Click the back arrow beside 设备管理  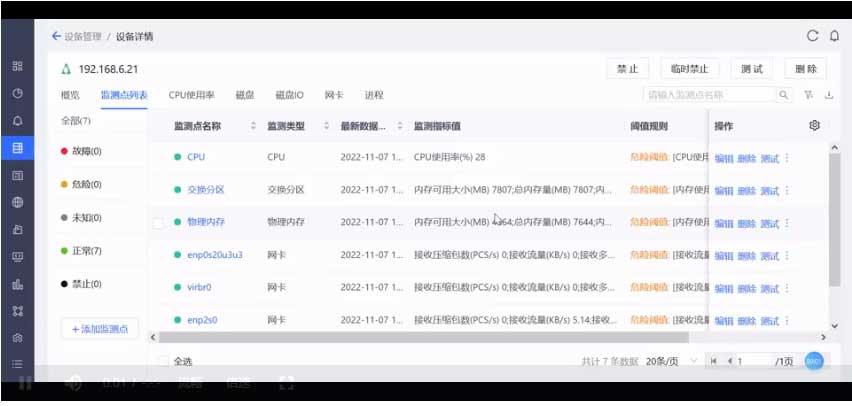pos(56,36)
